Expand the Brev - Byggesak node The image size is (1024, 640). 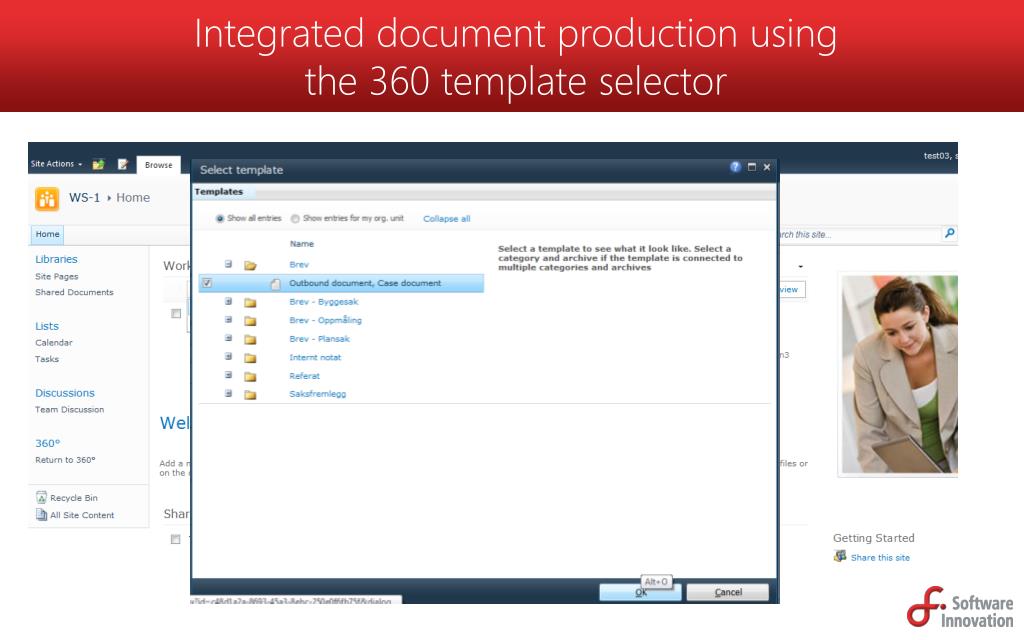(229, 301)
